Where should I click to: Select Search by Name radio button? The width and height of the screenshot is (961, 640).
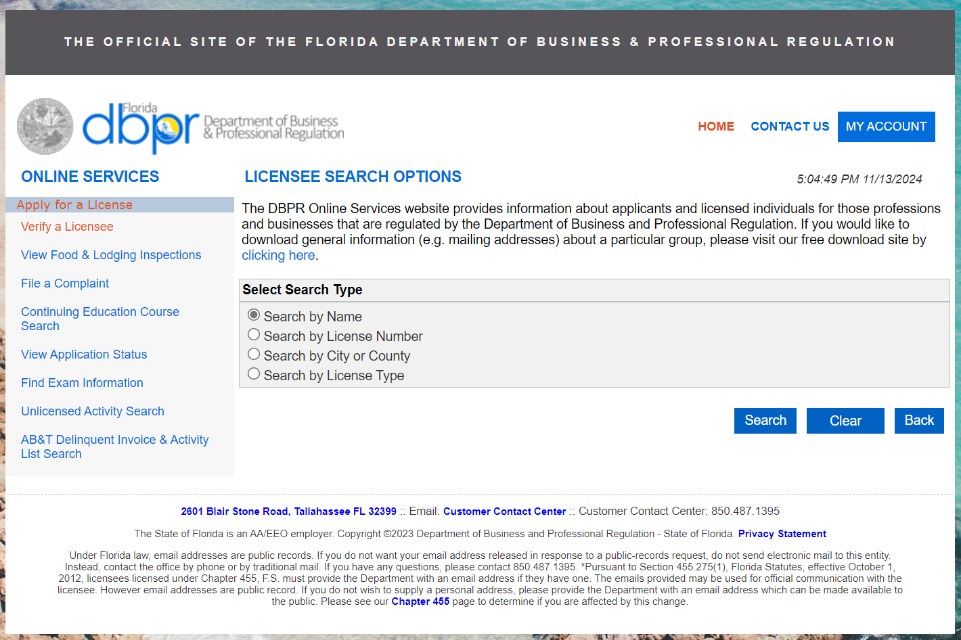coord(254,315)
